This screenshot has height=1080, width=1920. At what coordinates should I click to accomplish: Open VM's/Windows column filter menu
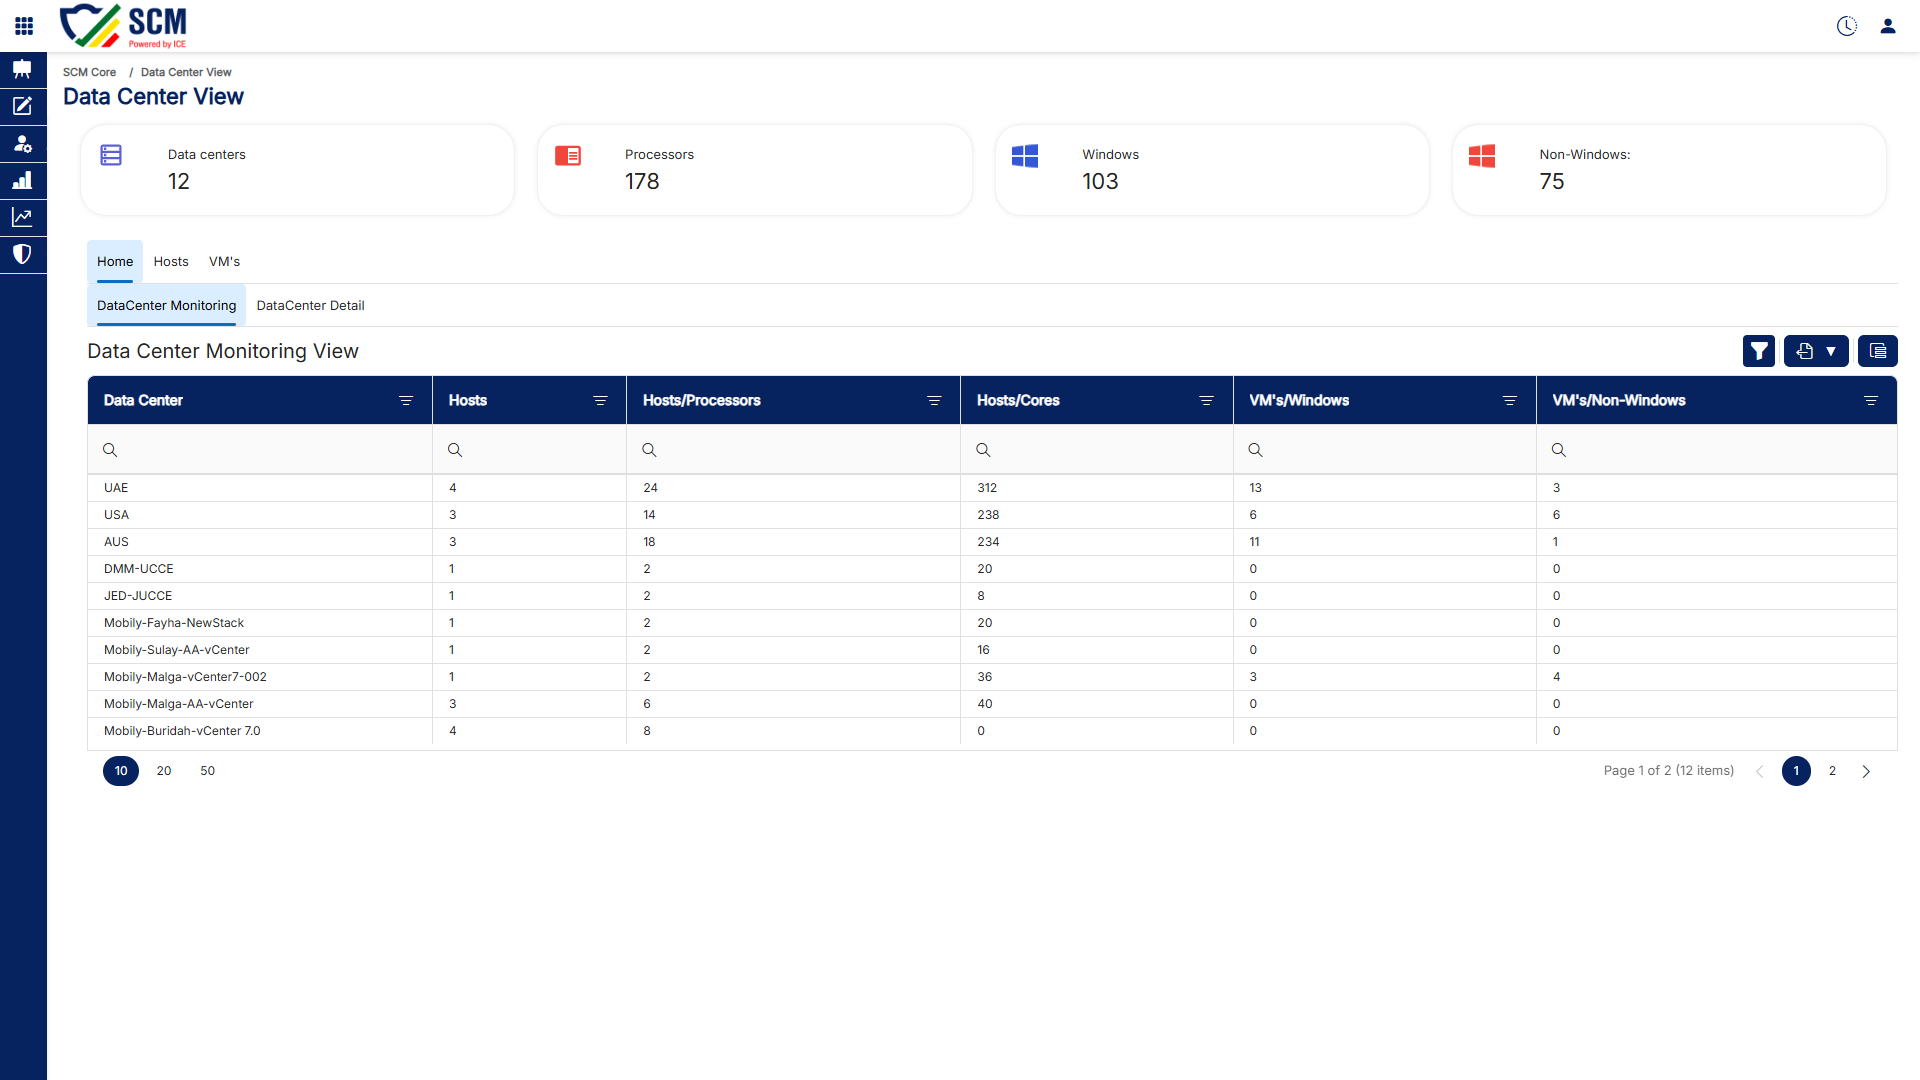(1510, 401)
